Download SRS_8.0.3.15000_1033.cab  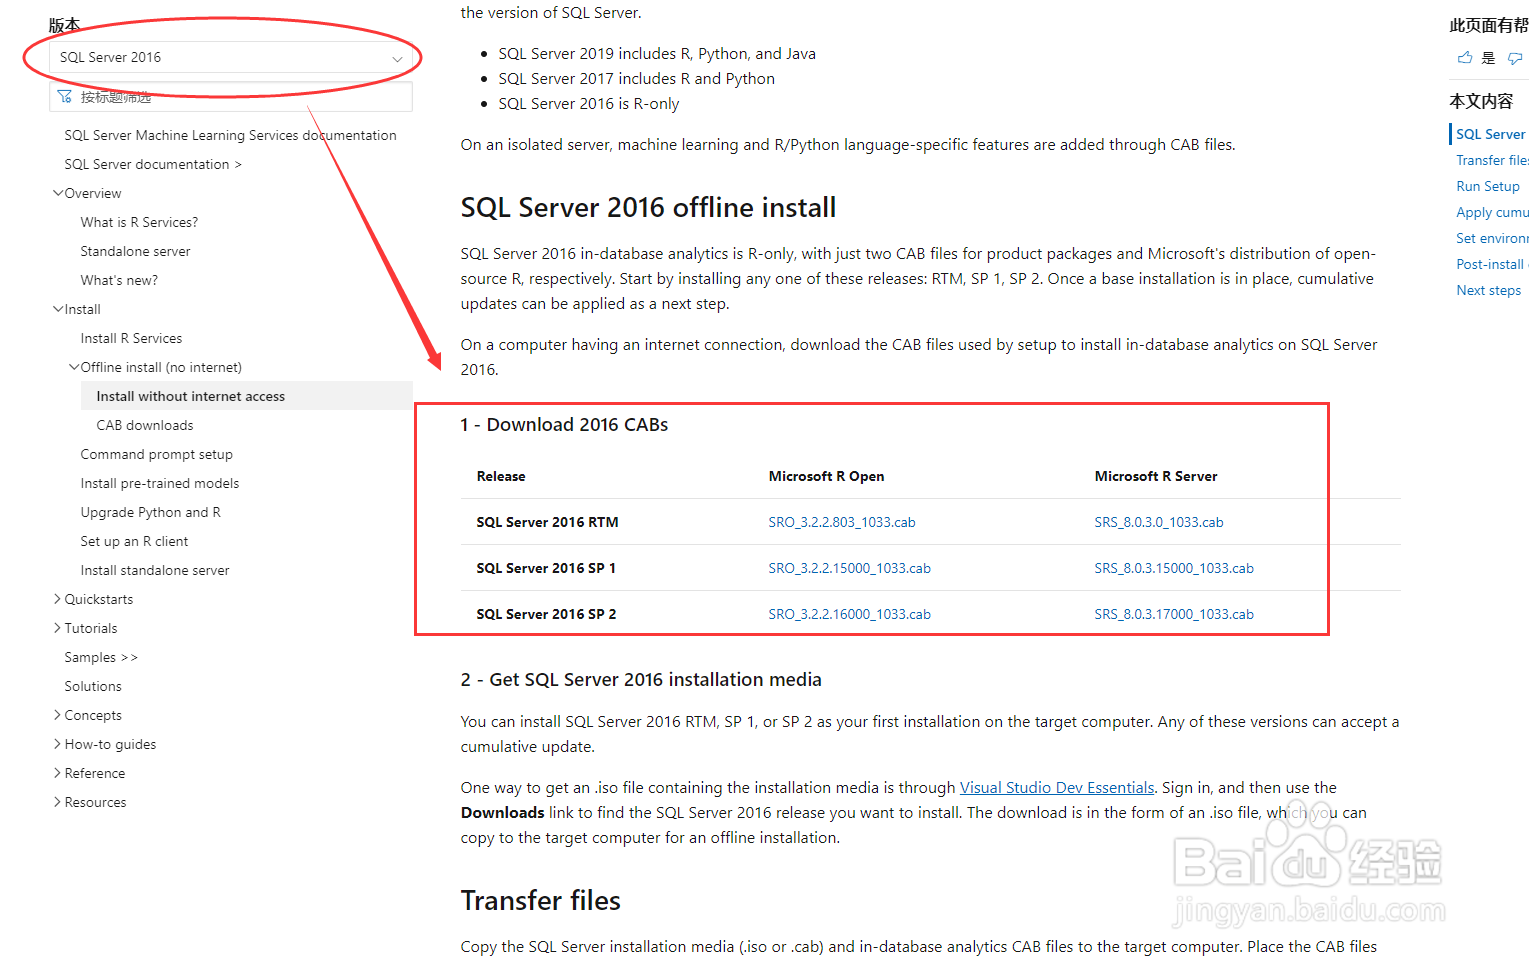tap(1174, 568)
